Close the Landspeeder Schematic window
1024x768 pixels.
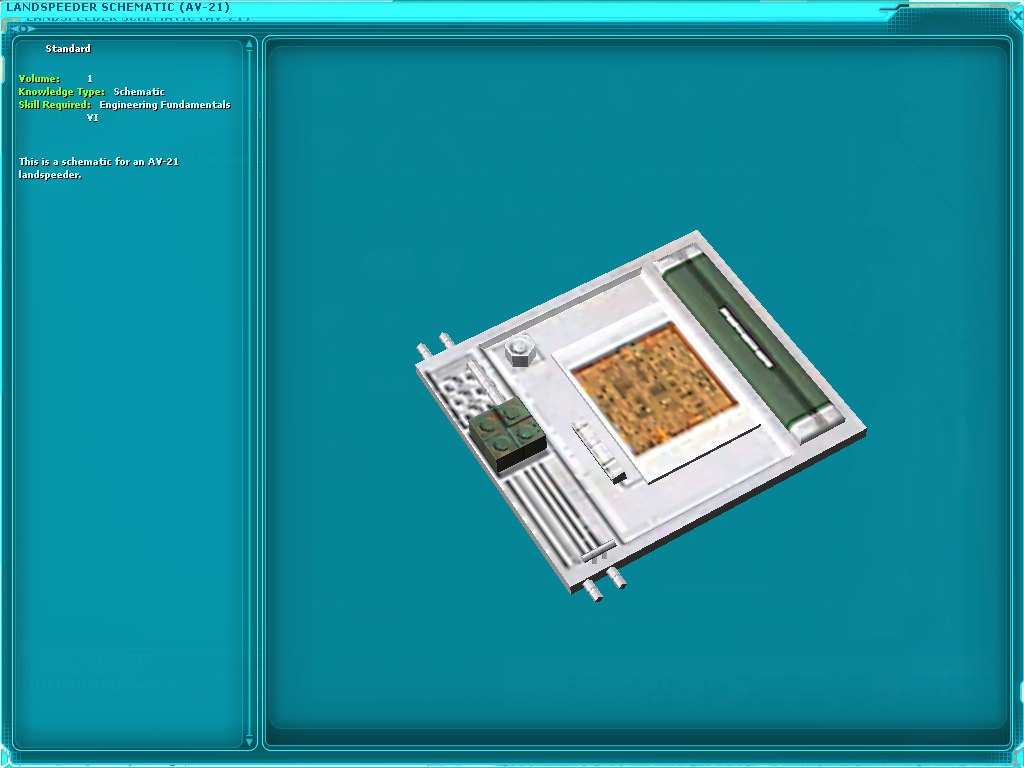point(1017,16)
